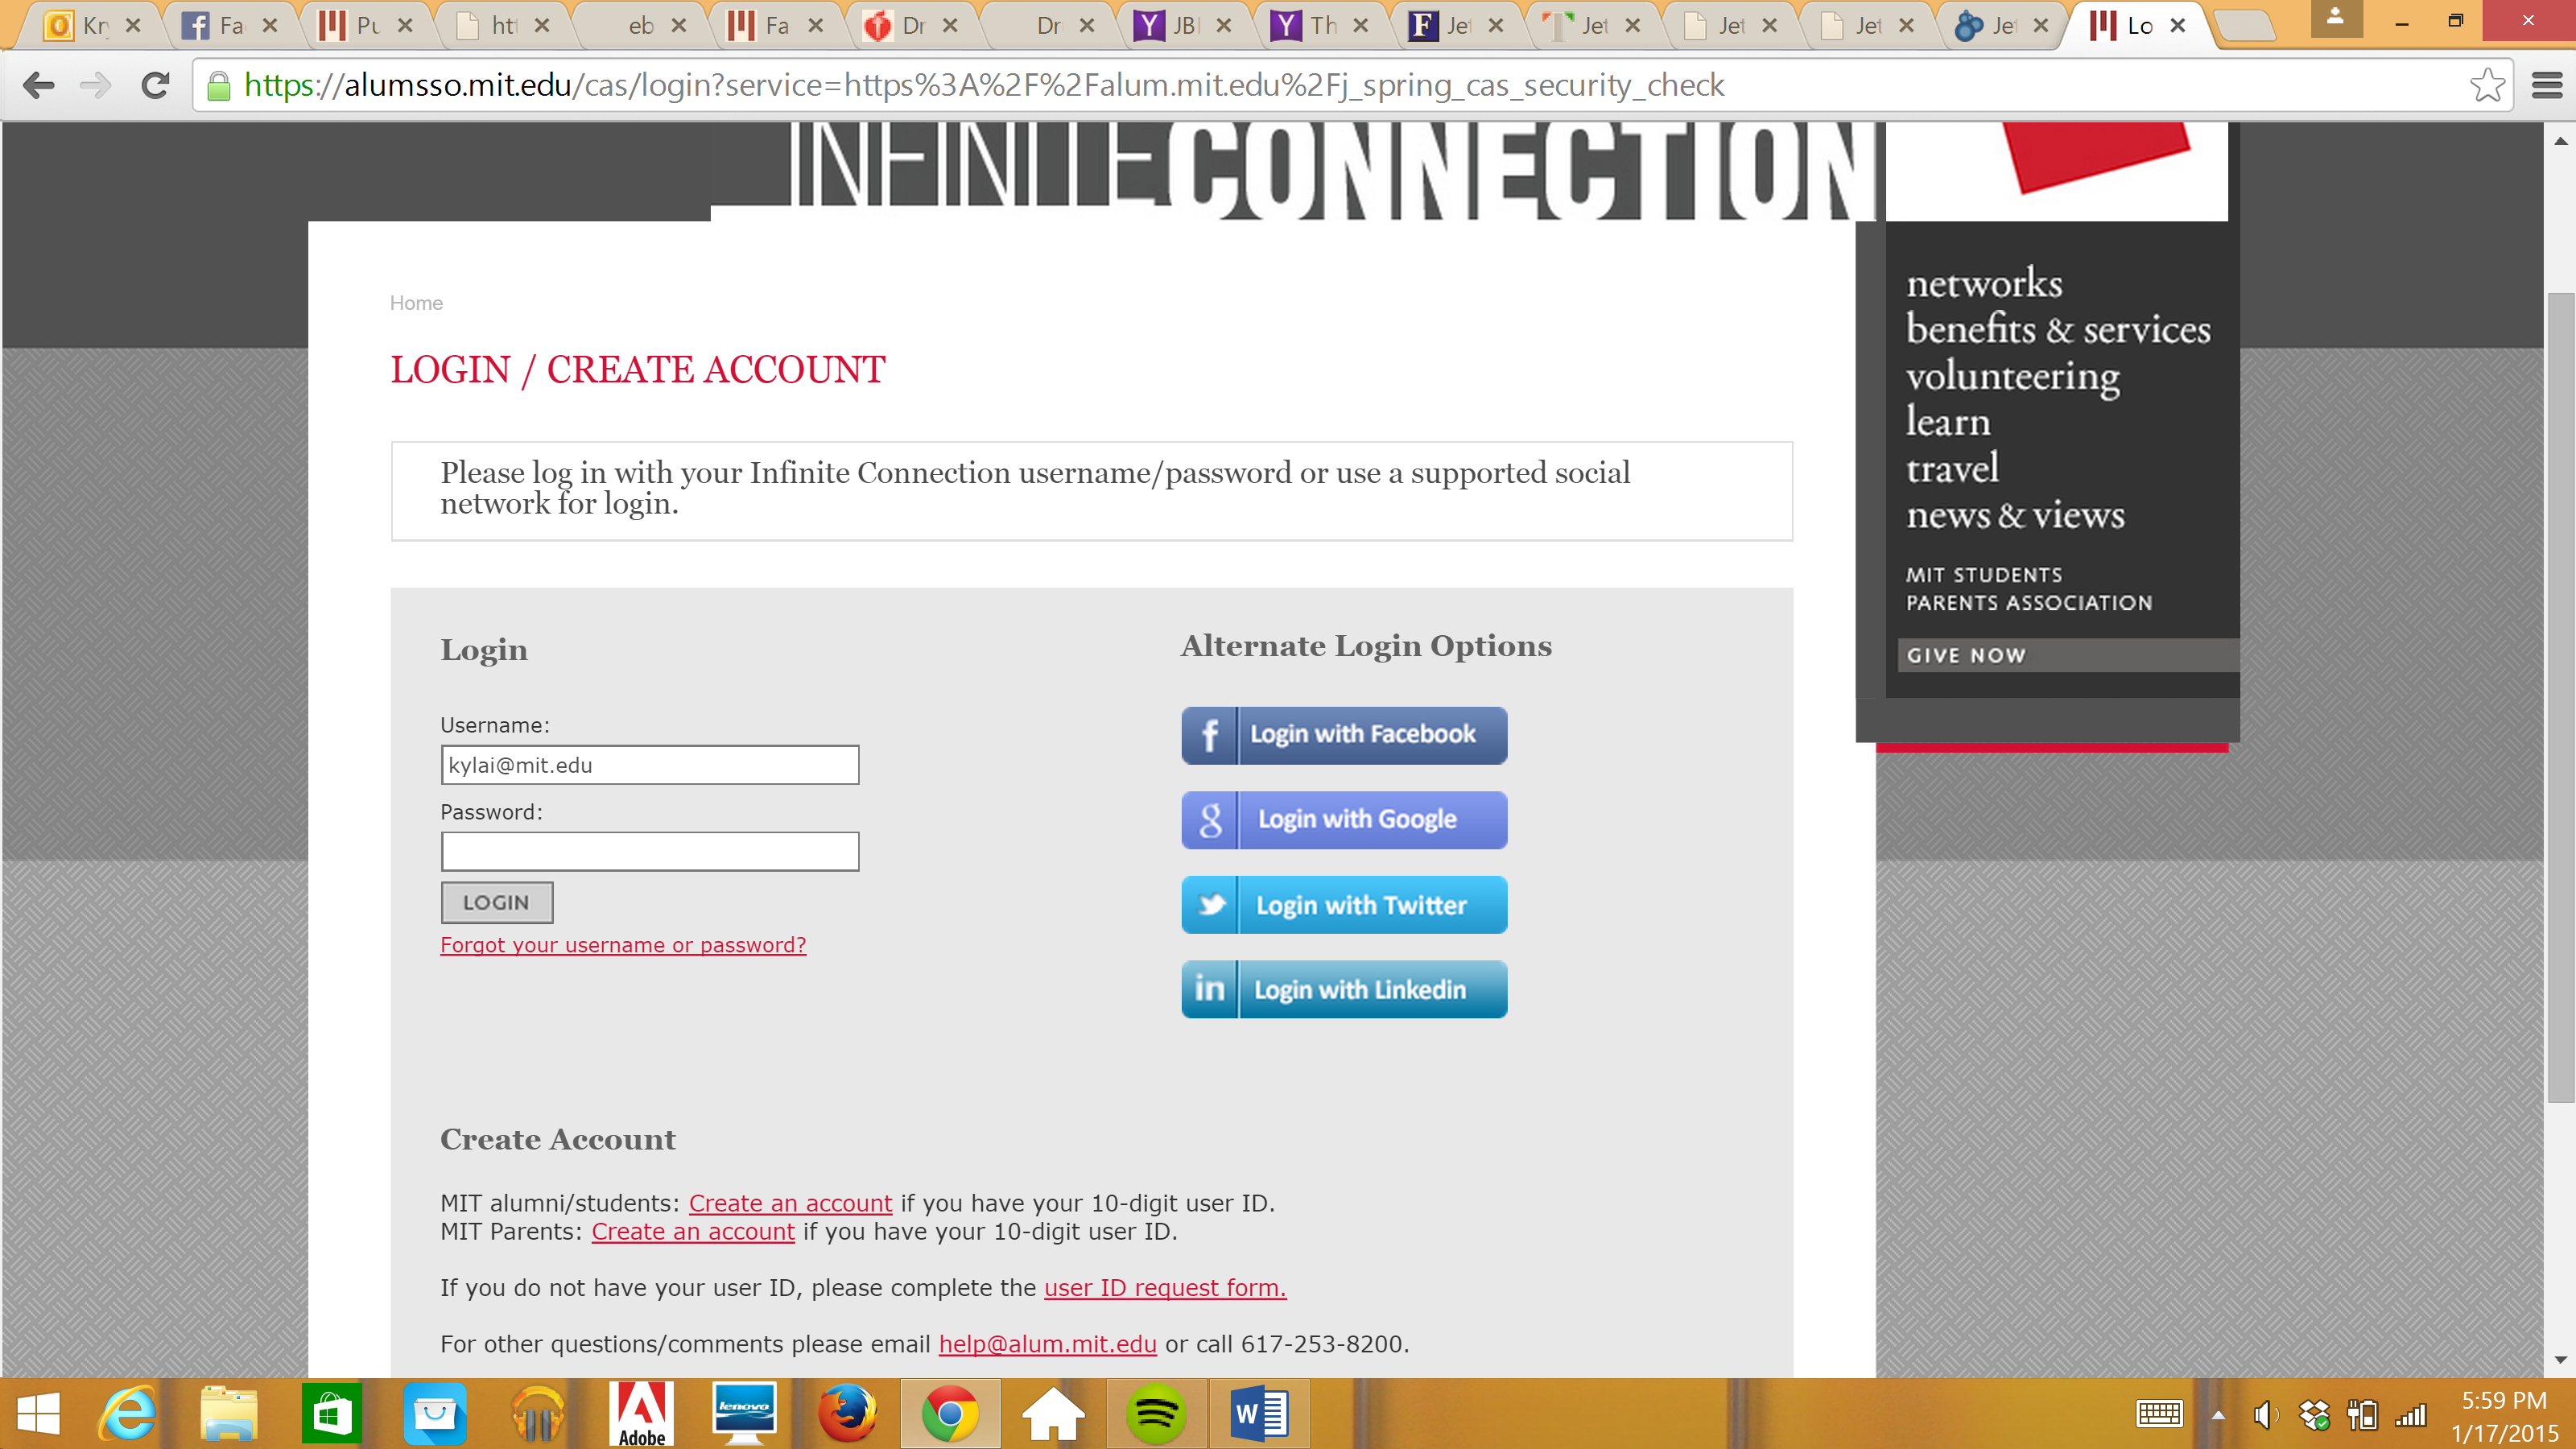Click the Dropbox tray icon
The width and height of the screenshot is (2576, 1449).
tap(2314, 1414)
